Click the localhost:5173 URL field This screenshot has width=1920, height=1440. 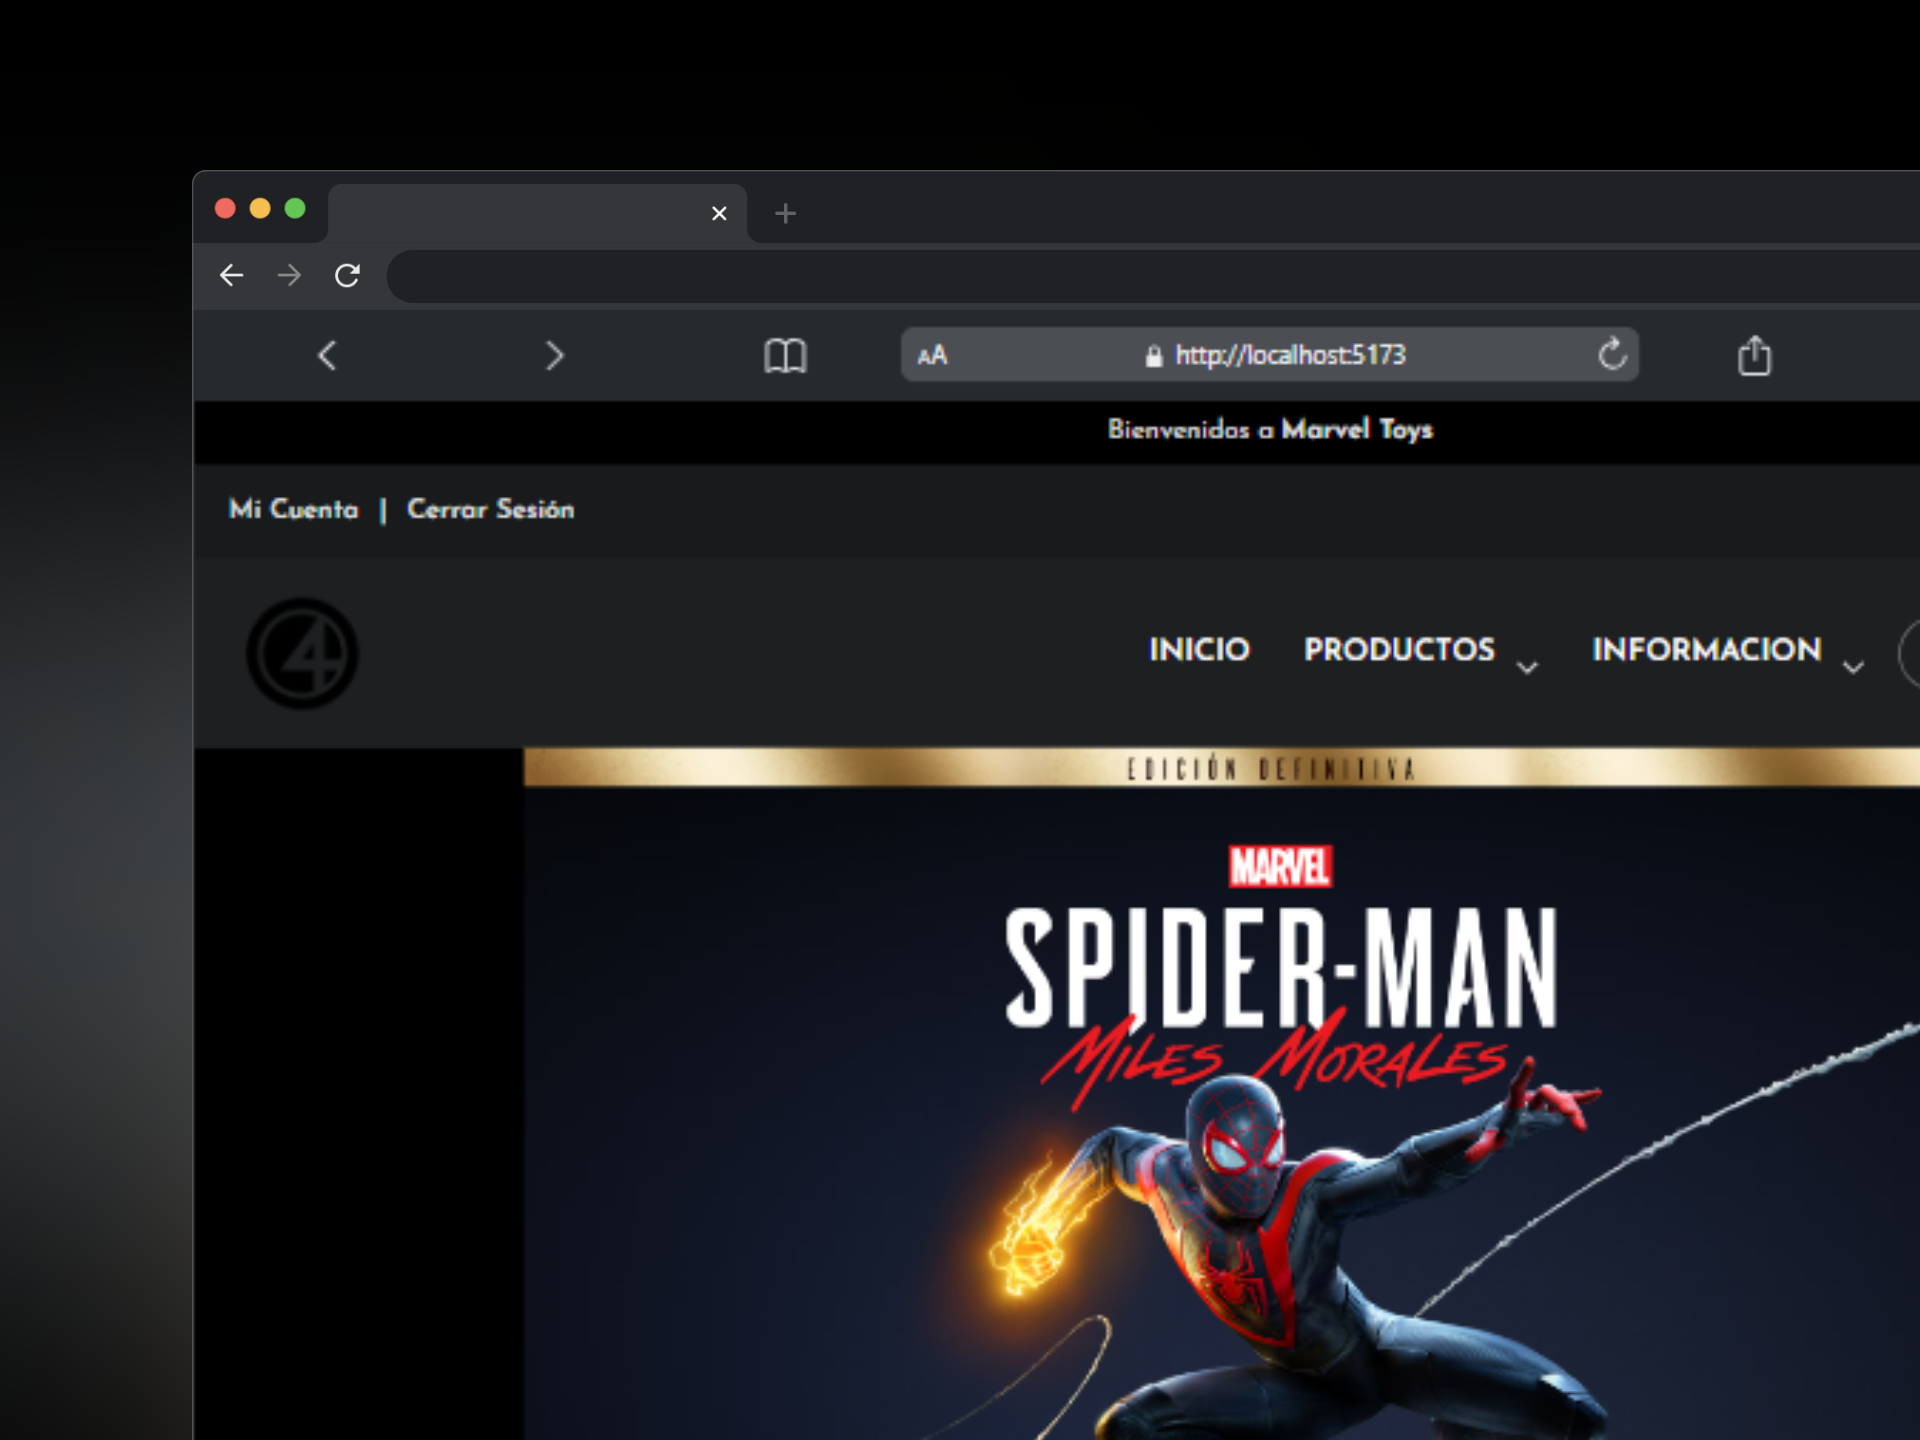[x=1270, y=354]
